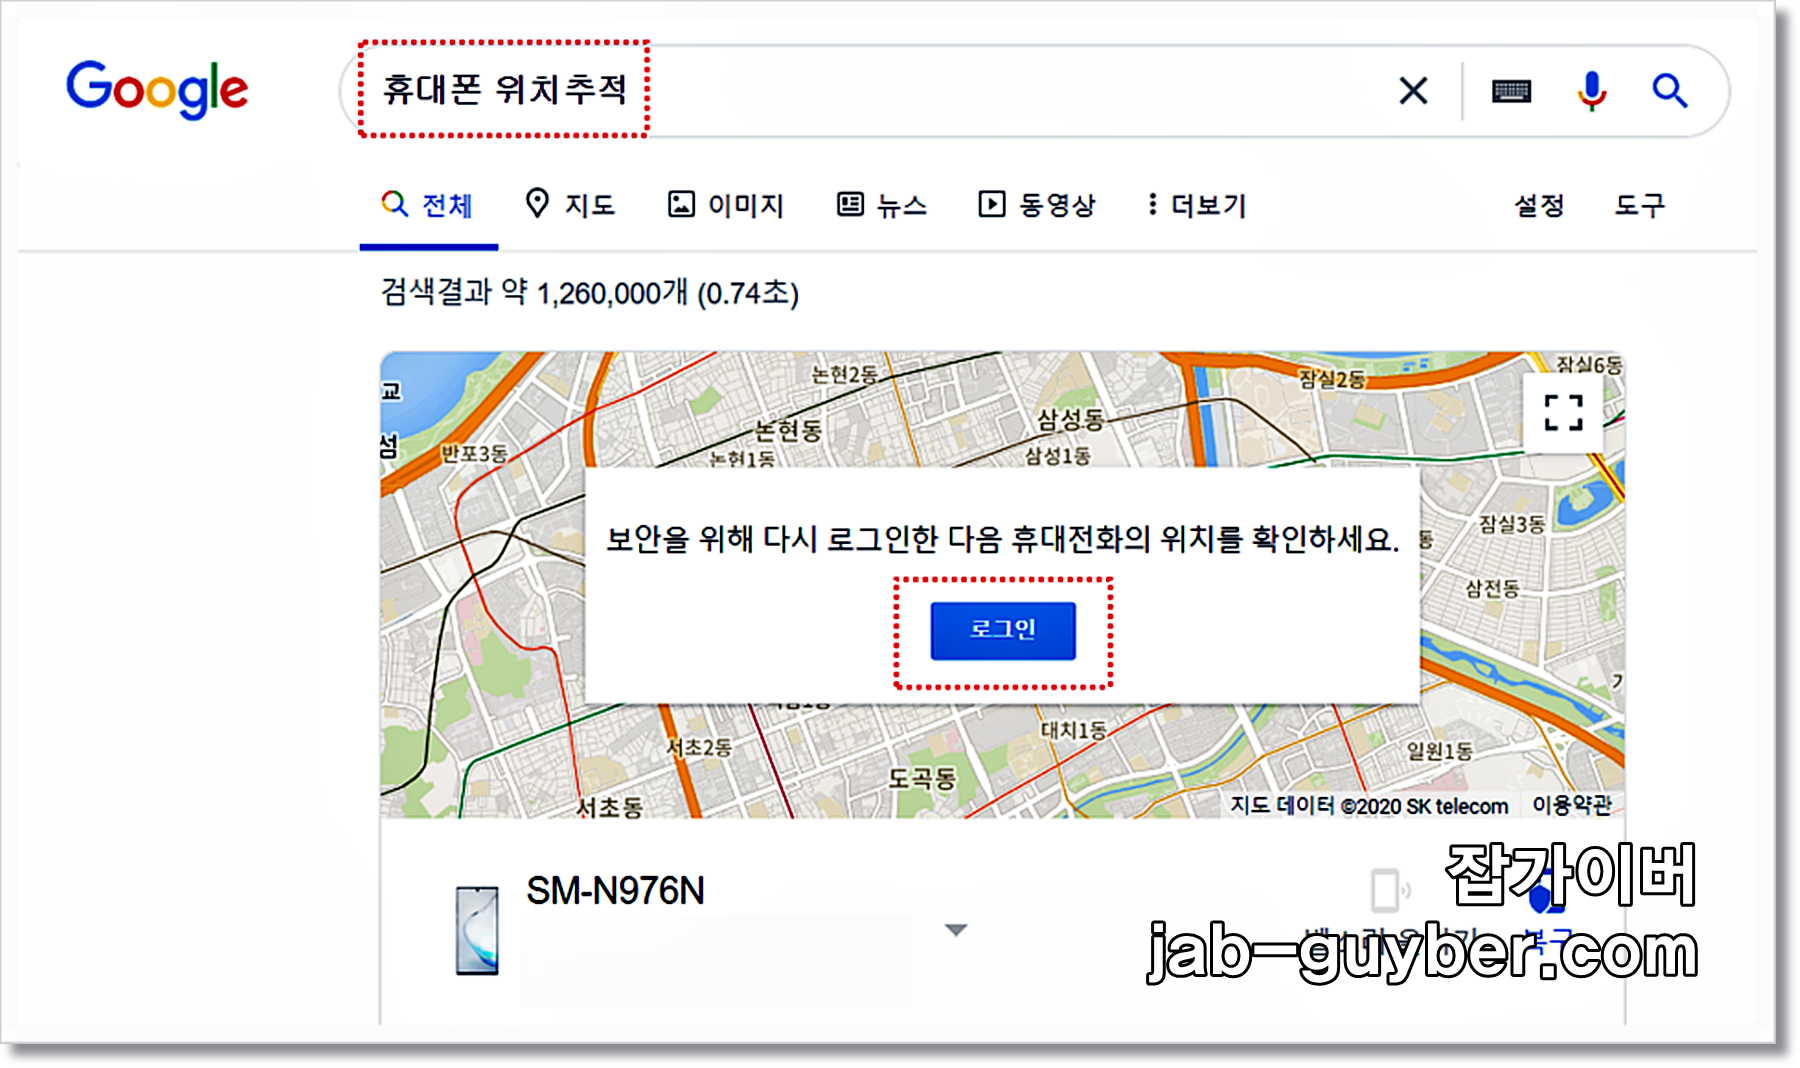Expand the 더보기 menu

(1197, 205)
